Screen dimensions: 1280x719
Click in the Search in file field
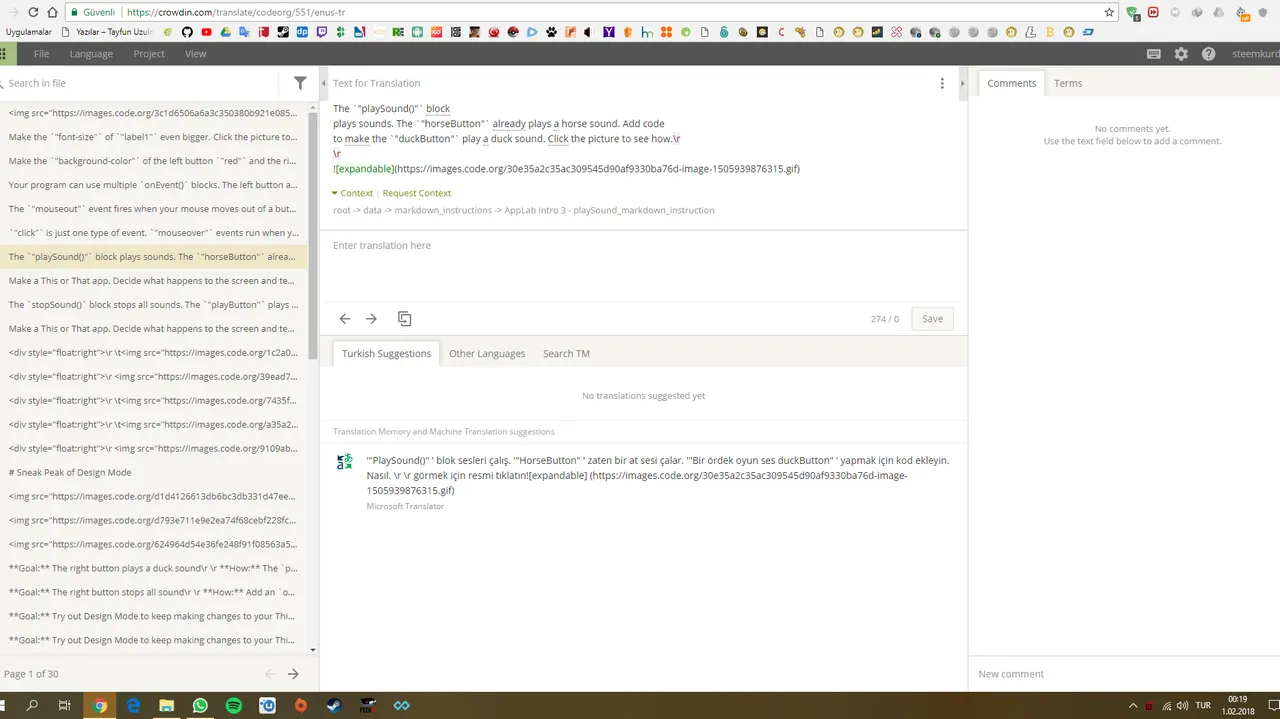click(140, 83)
